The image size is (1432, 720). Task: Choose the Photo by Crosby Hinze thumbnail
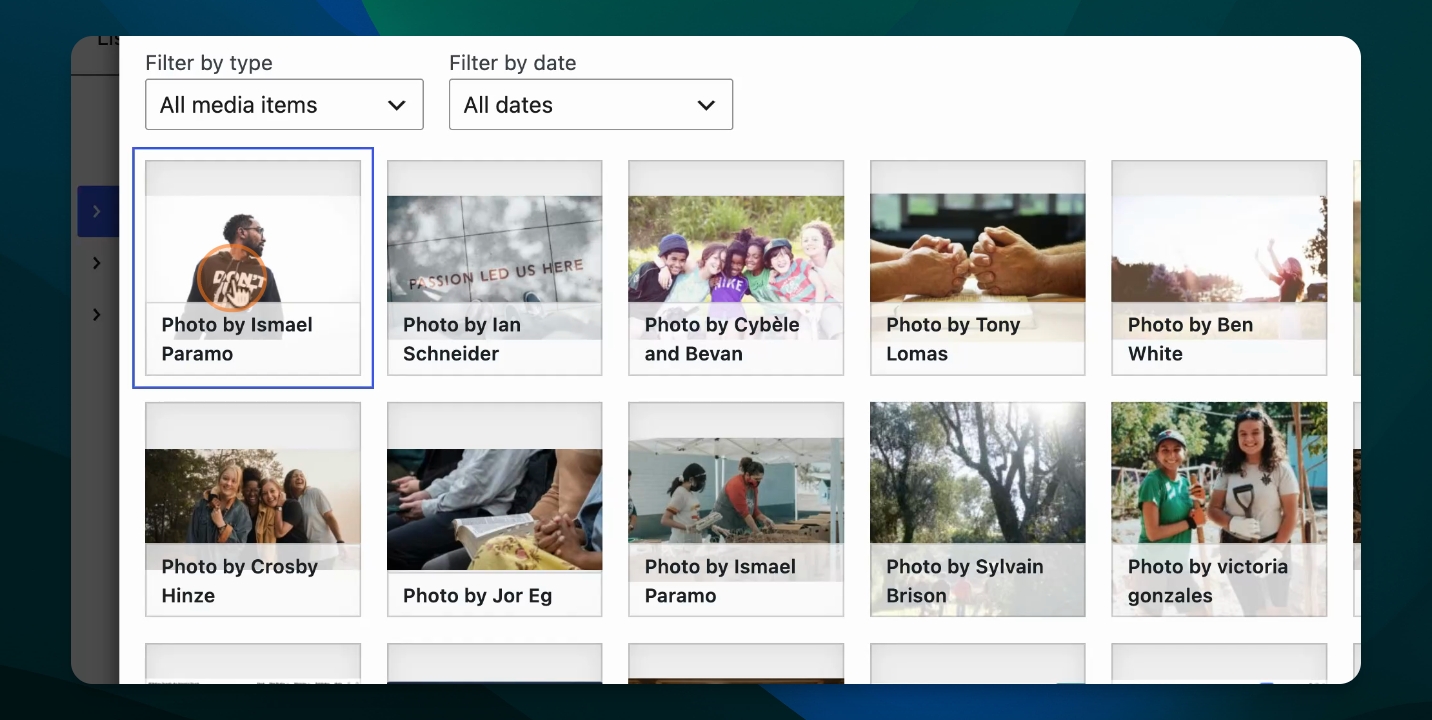(253, 510)
